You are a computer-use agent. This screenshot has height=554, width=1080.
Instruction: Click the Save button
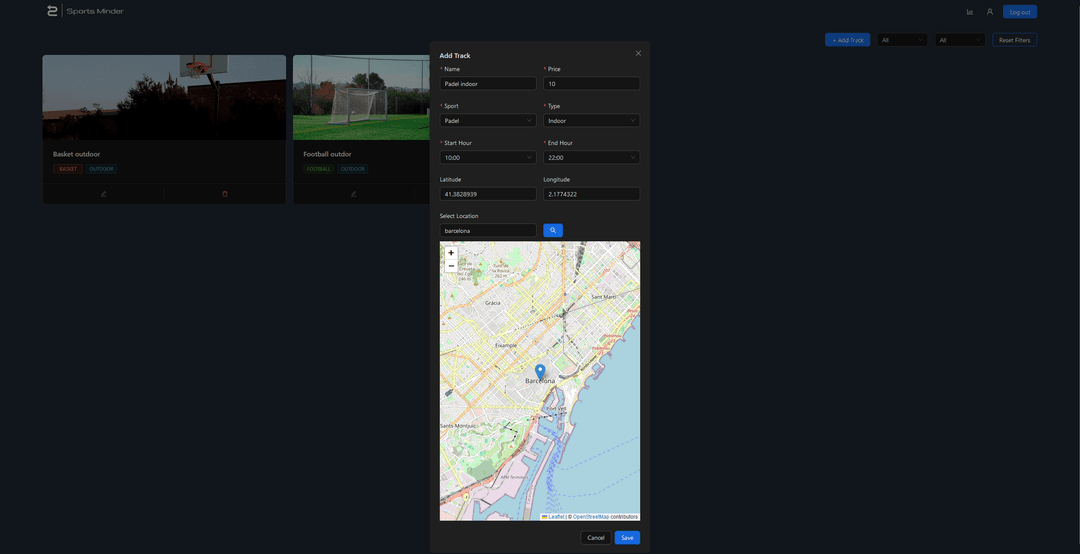pyautogui.click(x=627, y=537)
